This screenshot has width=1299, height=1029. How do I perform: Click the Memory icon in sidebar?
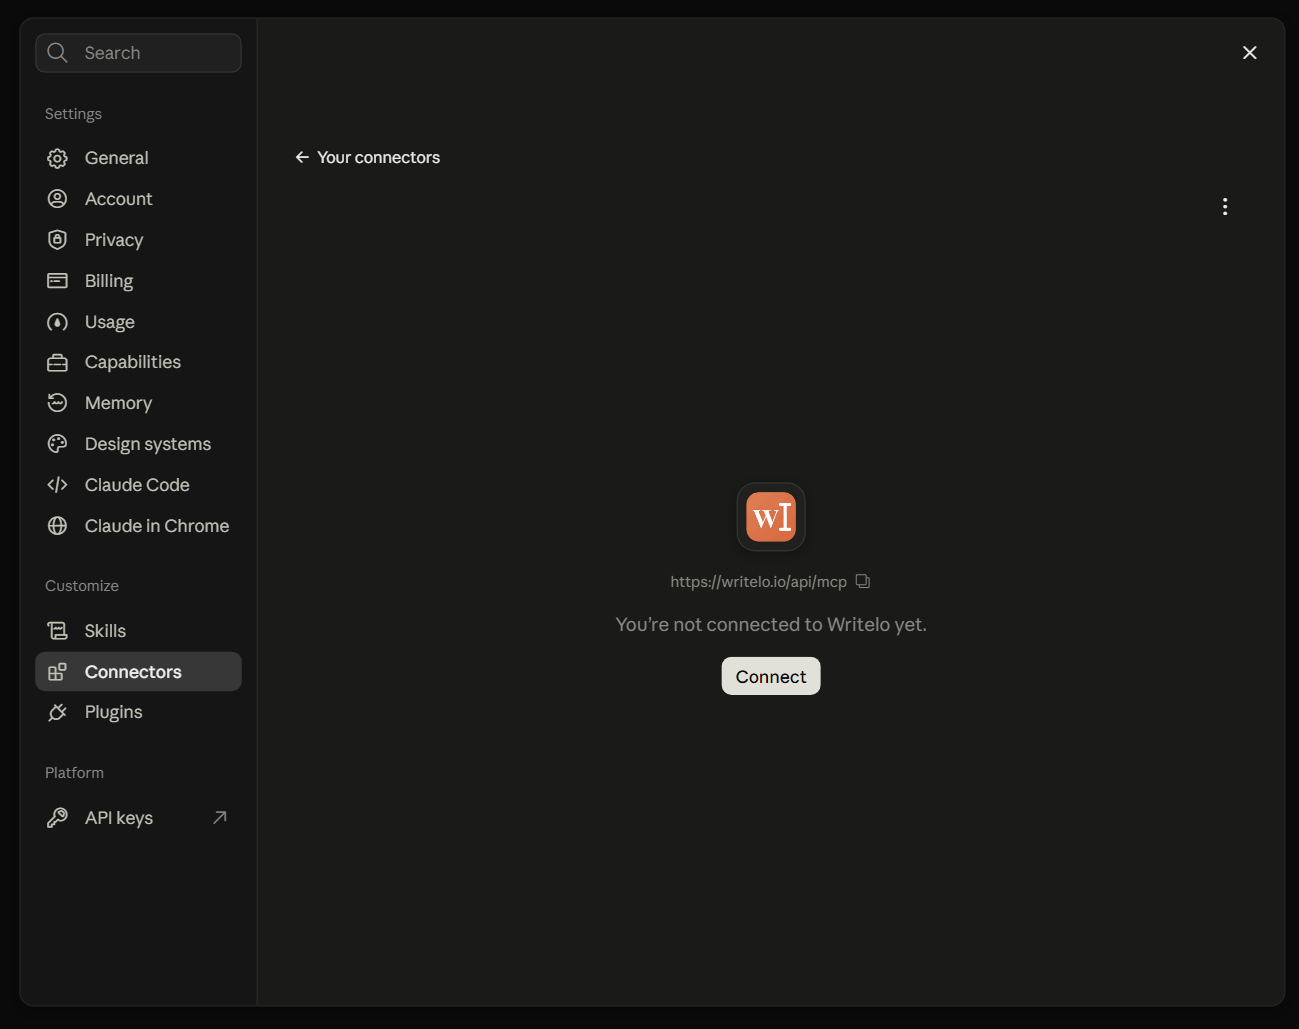(58, 403)
